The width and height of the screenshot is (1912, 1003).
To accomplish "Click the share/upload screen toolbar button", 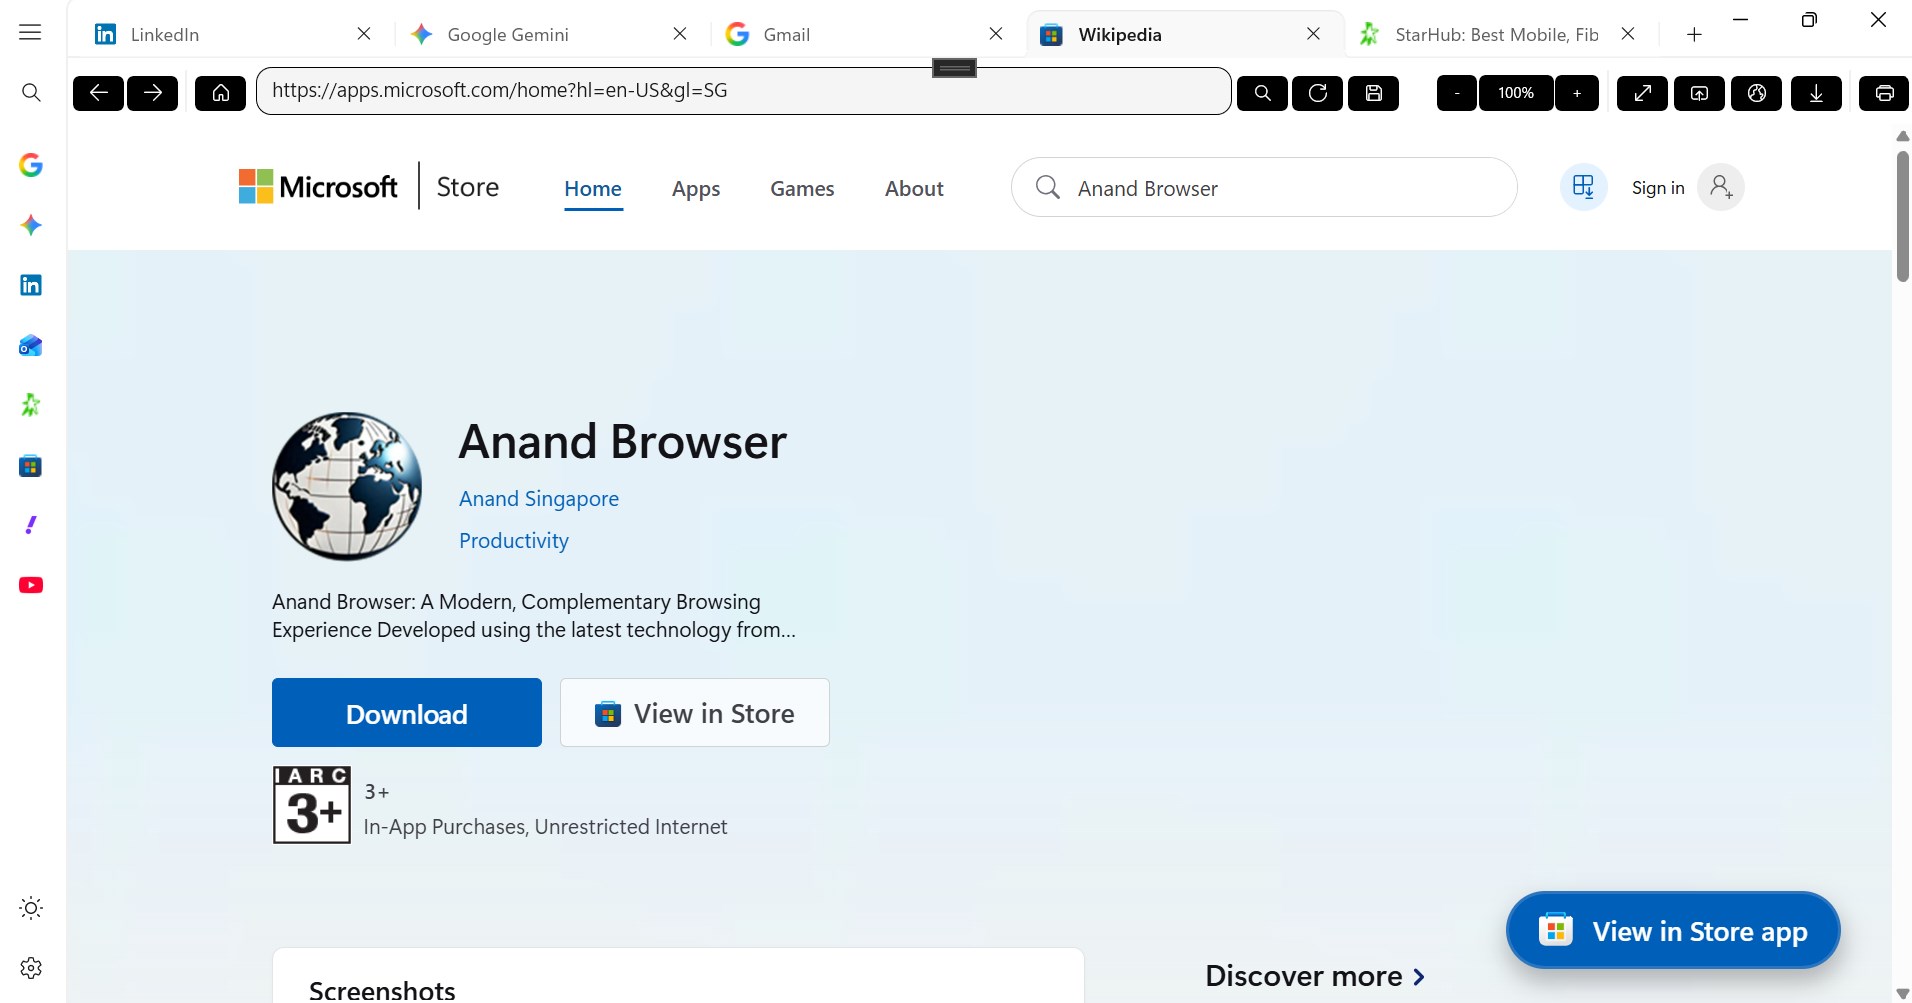I will [x=1699, y=93].
